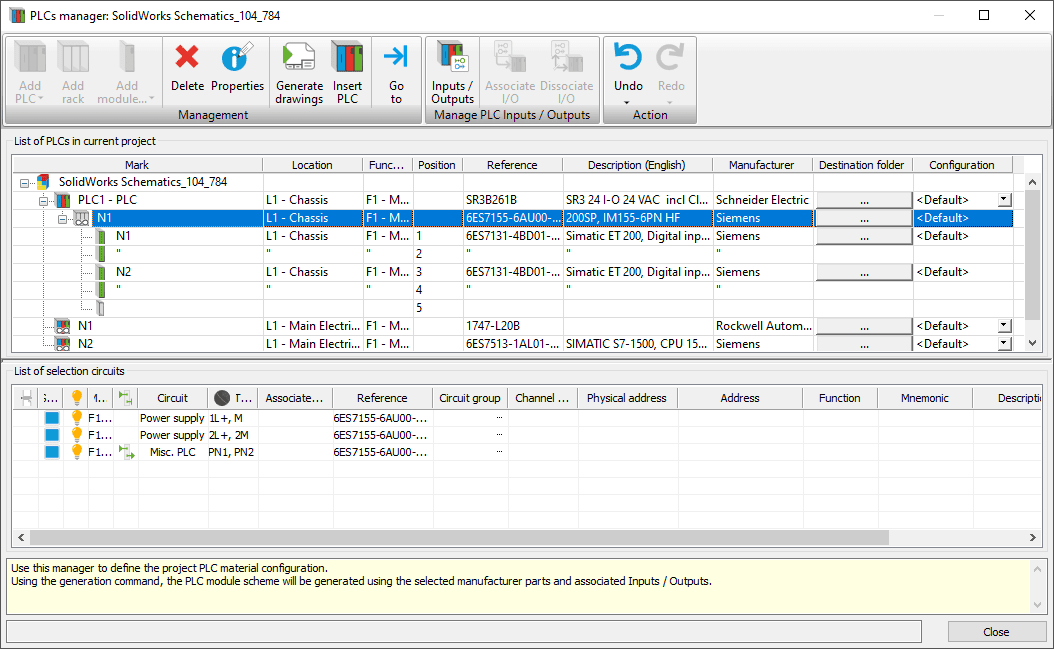Click the Circuit group column header
This screenshot has height=649, width=1054.
[470, 398]
